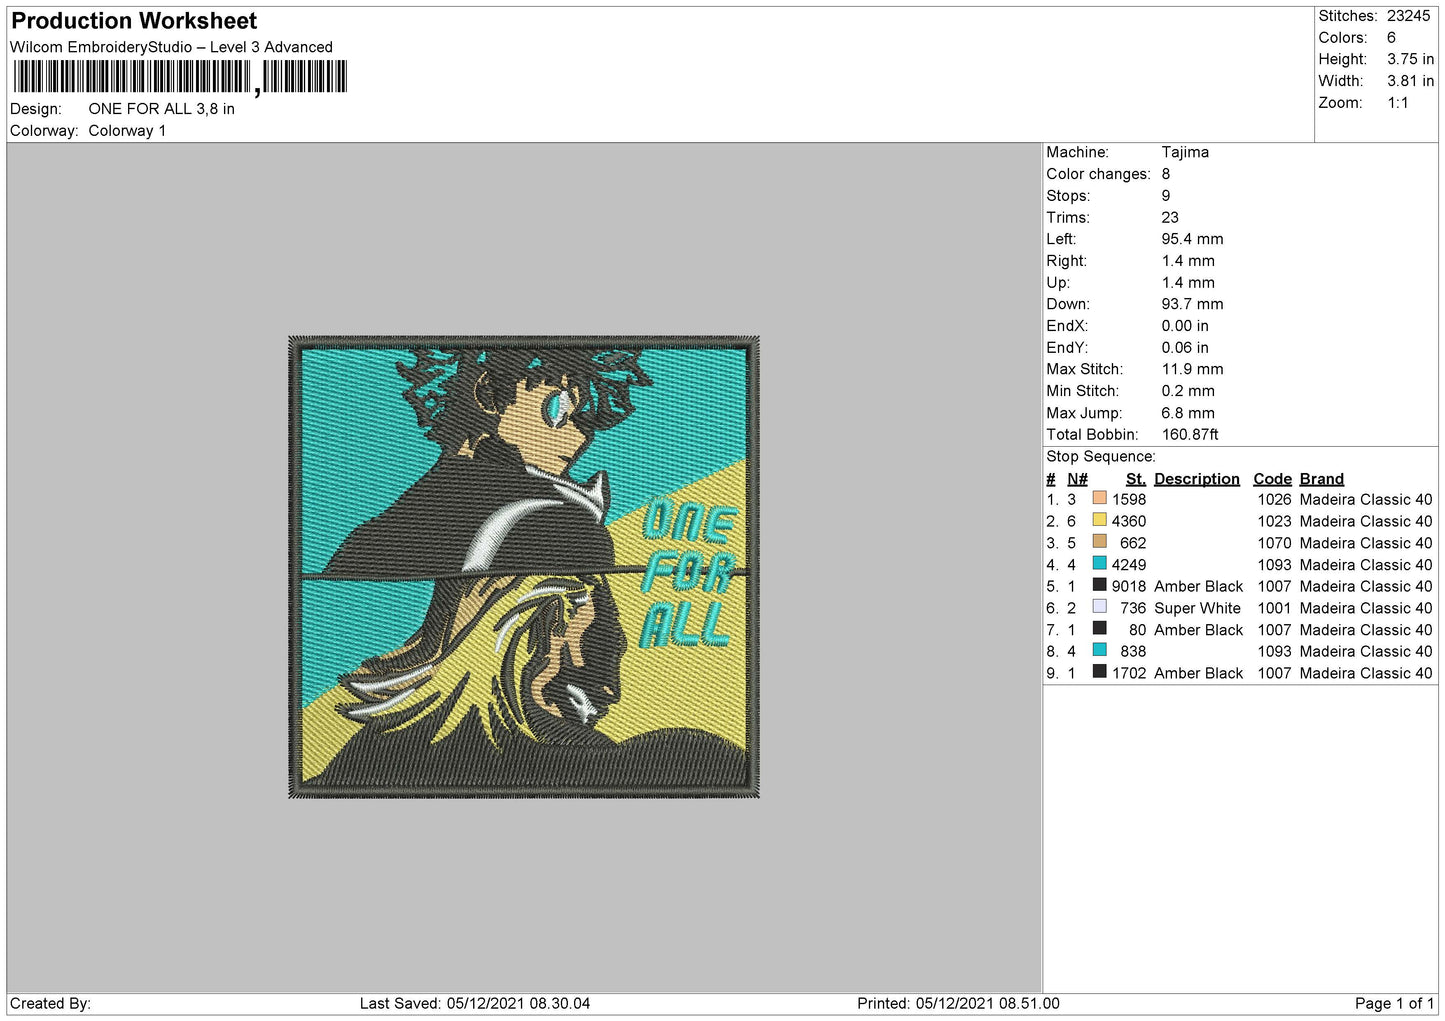Select the teal swatch beside 4249 stitches
Screen dimensions: 1445x1021
(1099, 563)
